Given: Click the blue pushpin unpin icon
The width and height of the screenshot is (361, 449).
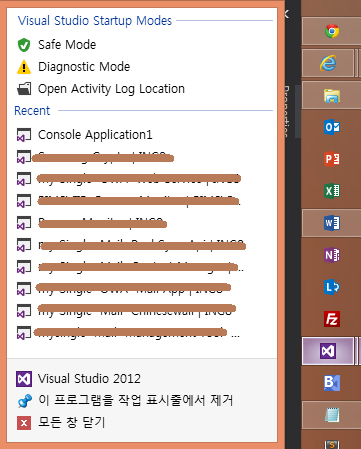Looking at the screenshot, I should pos(25,401).
